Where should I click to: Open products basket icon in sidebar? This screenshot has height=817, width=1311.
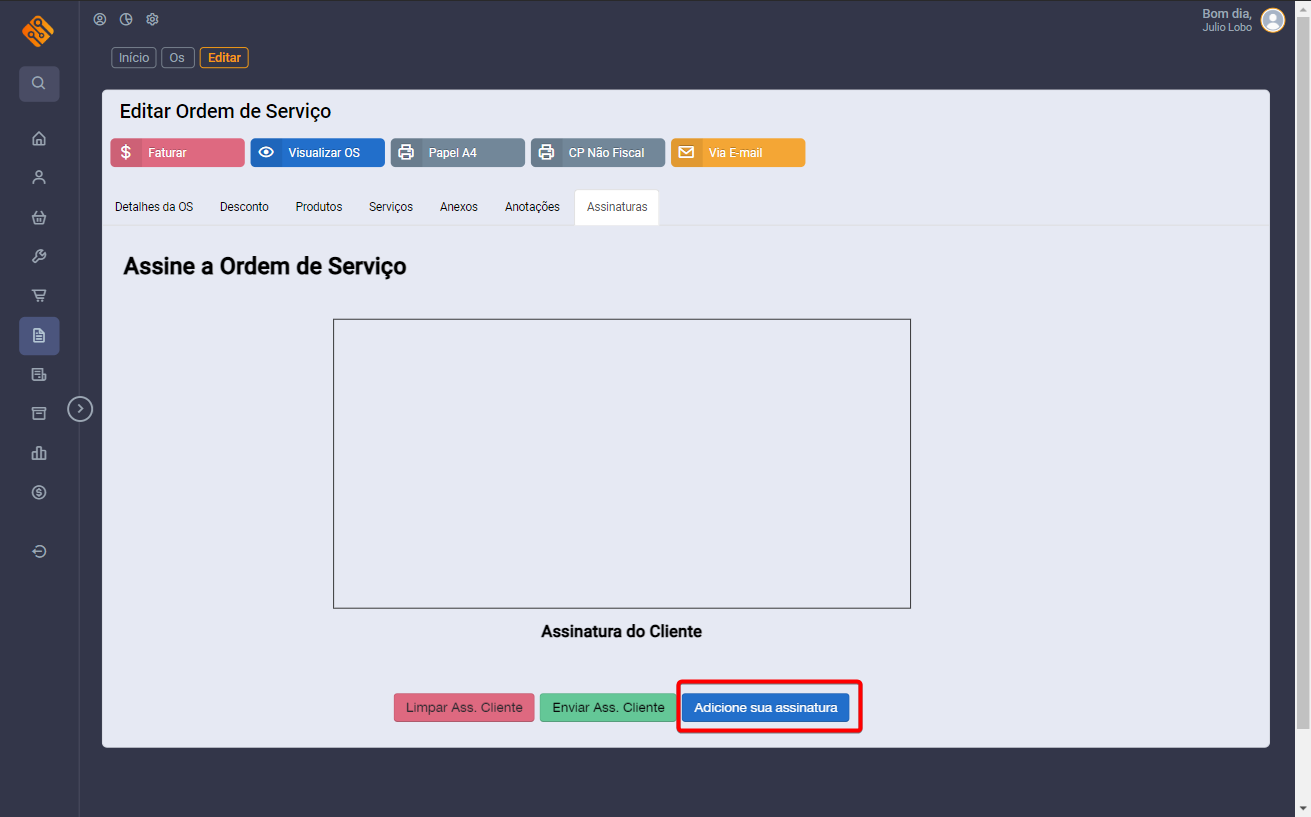click(39, 217)
